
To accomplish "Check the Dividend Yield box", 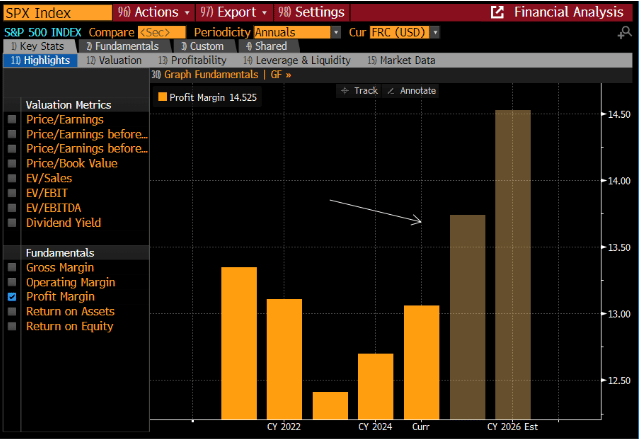I will coord(12,223).
